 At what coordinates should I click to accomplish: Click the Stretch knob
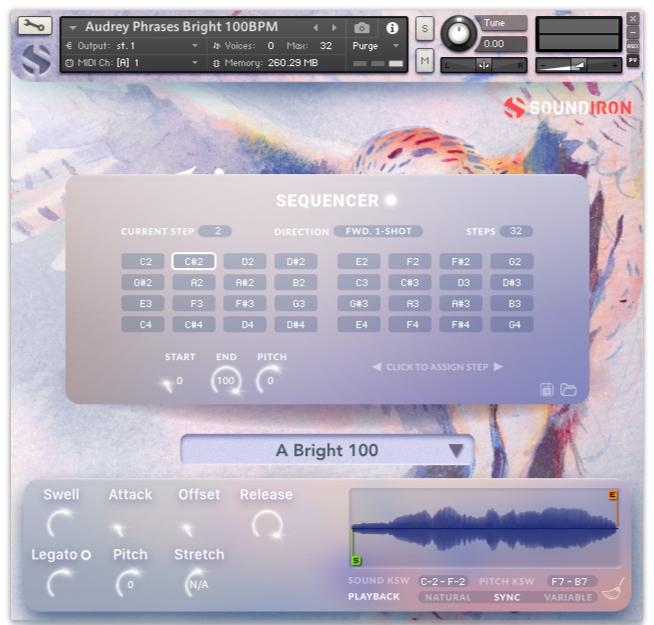(198, 584)
